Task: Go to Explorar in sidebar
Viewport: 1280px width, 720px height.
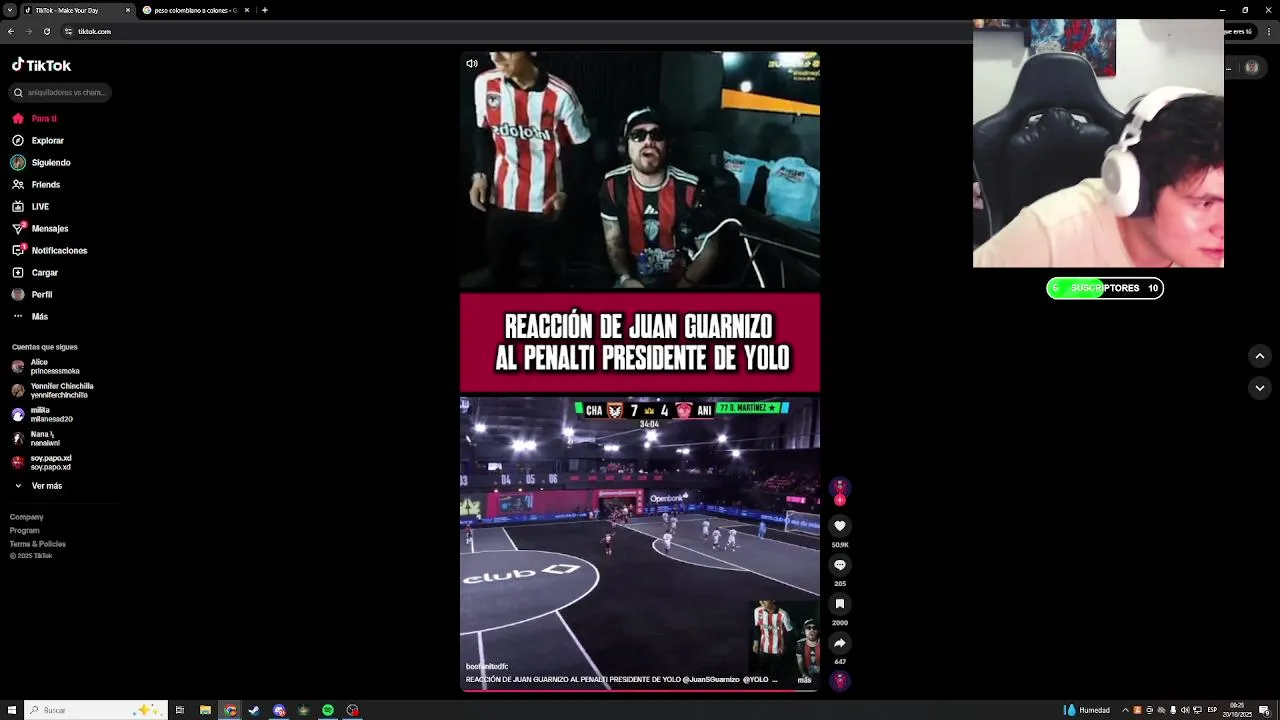Action: 38,141
